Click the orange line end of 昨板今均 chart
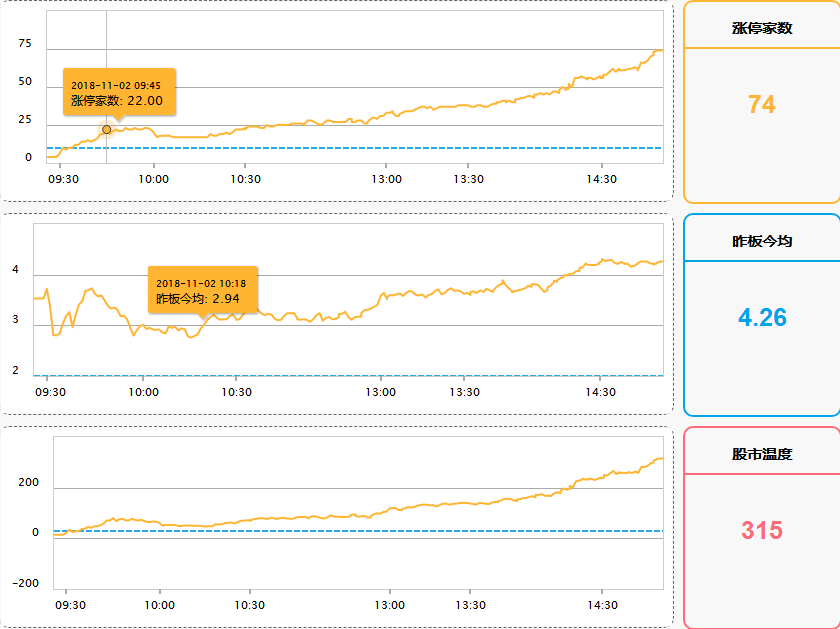The height and width of the screenshot is (629, 840). (x=661, y=261)
